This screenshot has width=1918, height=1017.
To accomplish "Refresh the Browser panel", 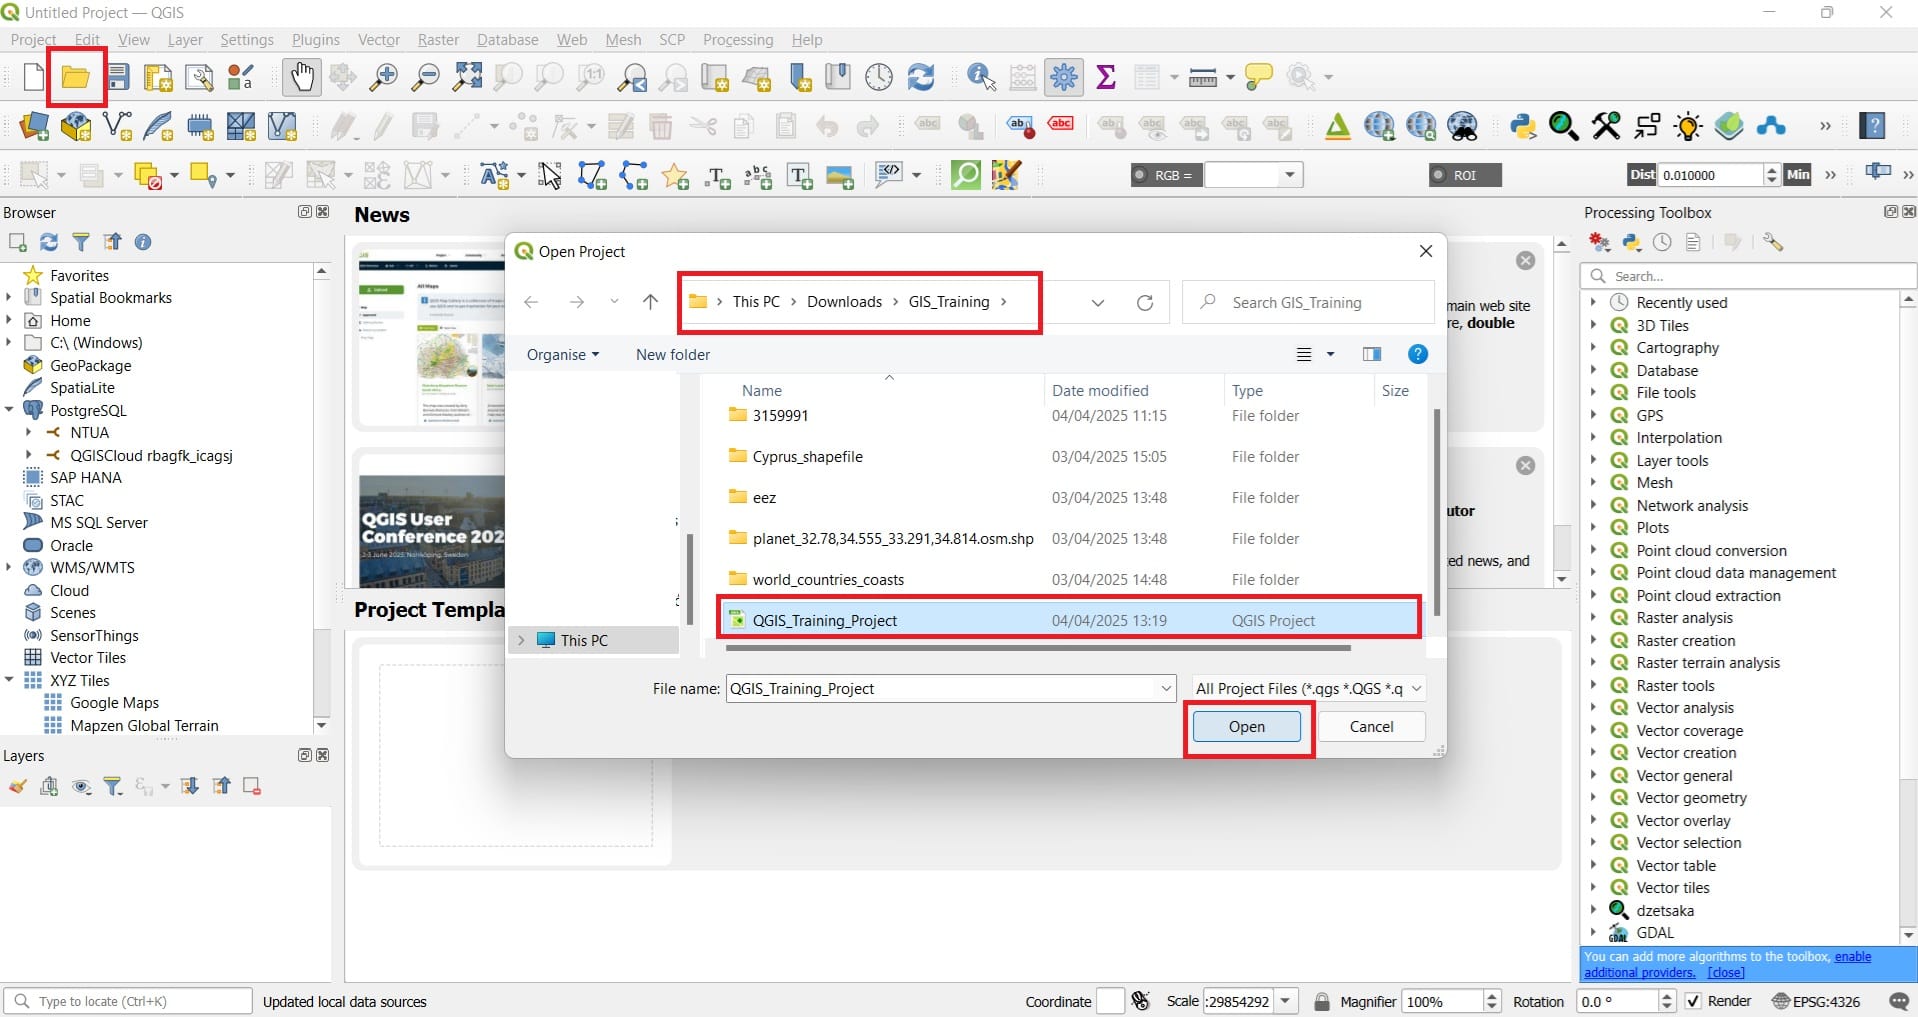I will coord(49,242).
